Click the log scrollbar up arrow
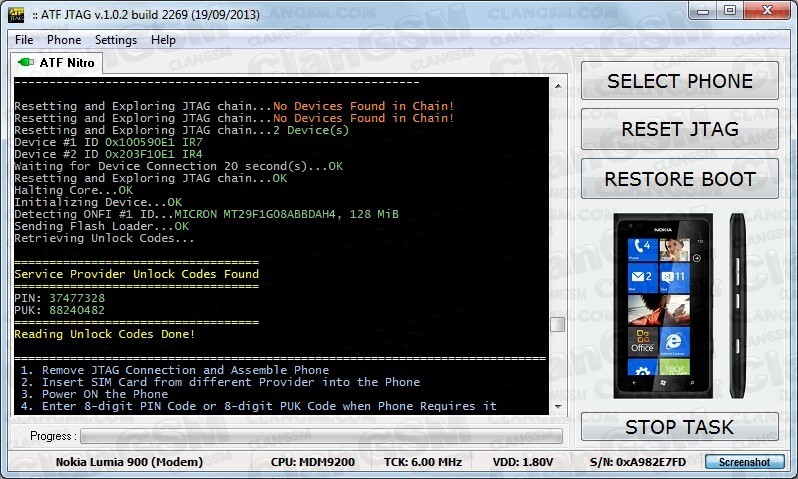 click(558, 86)
